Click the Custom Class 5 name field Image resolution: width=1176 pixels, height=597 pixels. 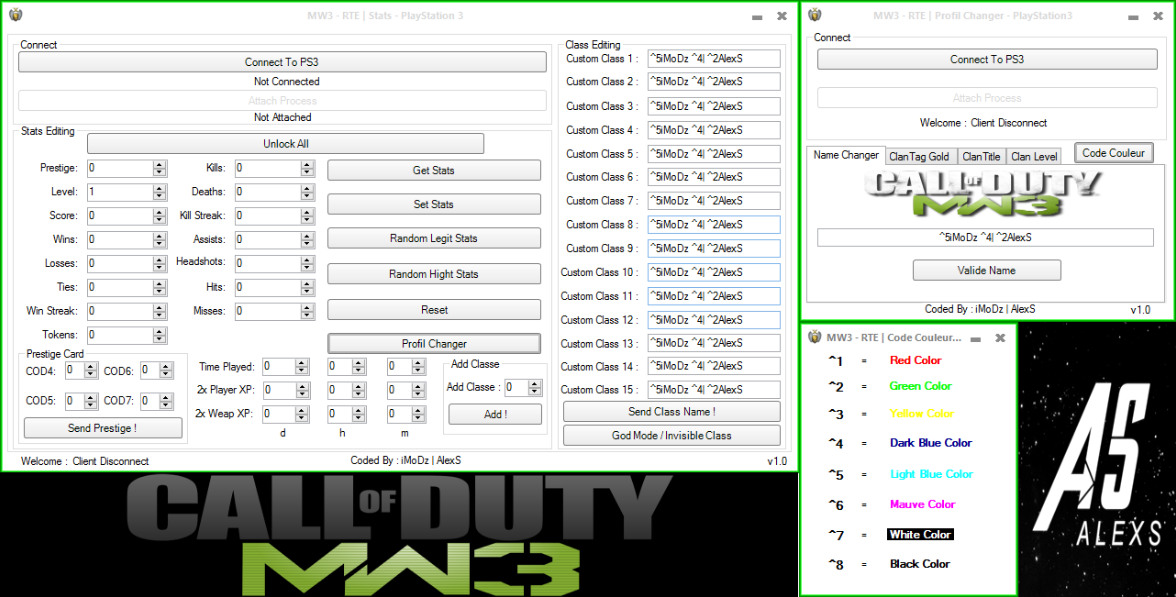tap(714, 154)
